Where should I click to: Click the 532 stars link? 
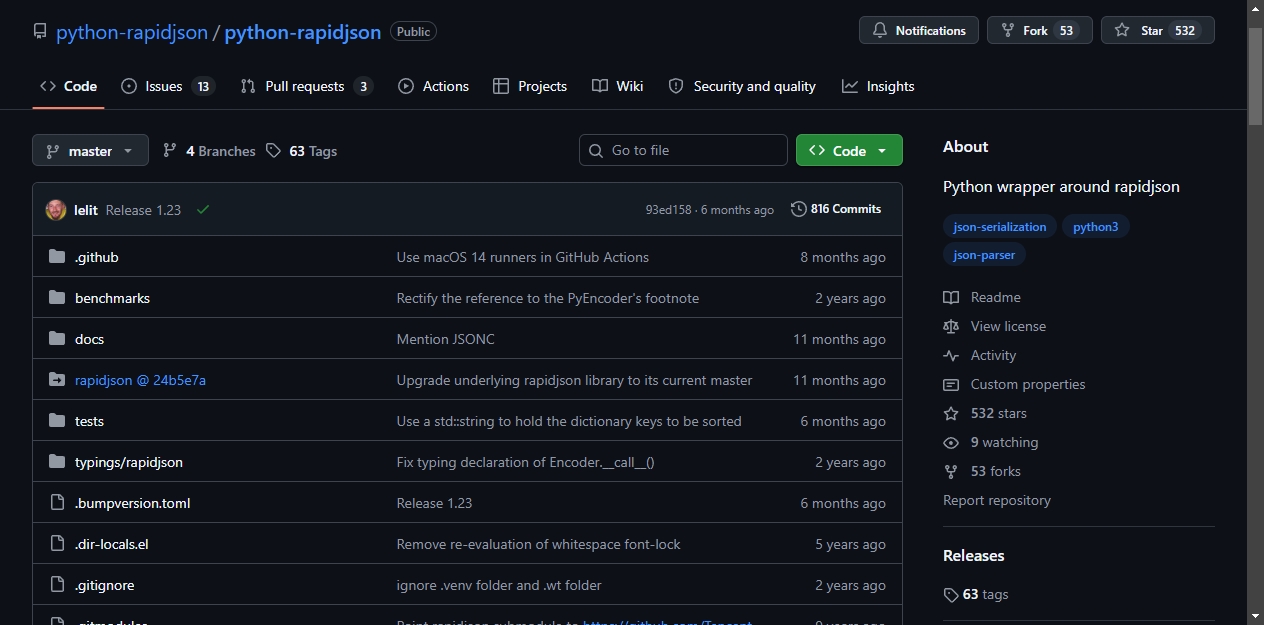[998, 413]
